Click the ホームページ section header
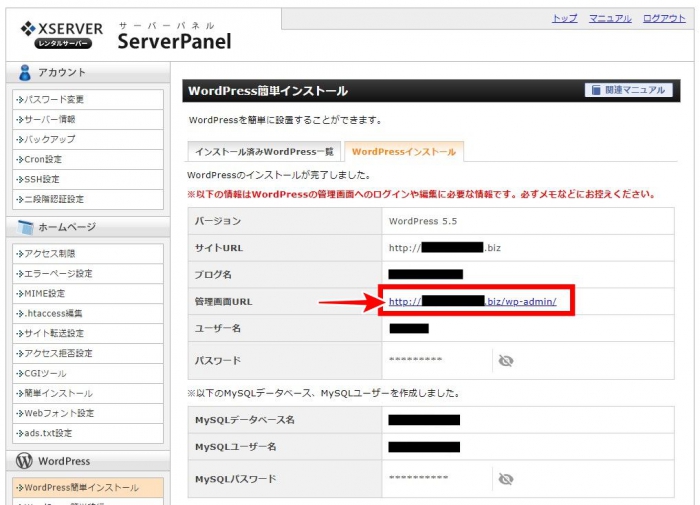 (x=88, y=227)
